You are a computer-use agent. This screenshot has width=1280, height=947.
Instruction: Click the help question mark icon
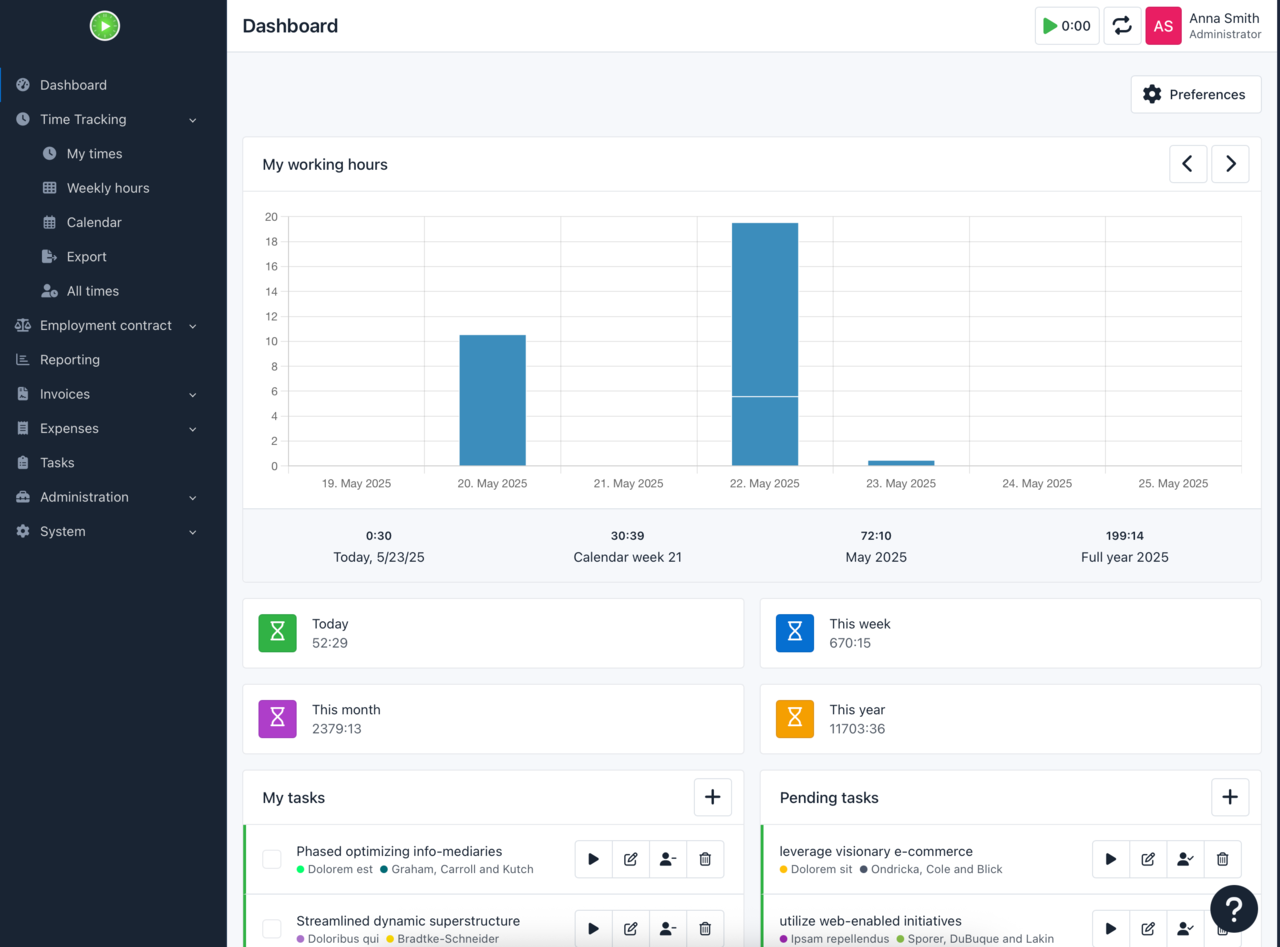pyautogui.click(x=1234, y=908)
